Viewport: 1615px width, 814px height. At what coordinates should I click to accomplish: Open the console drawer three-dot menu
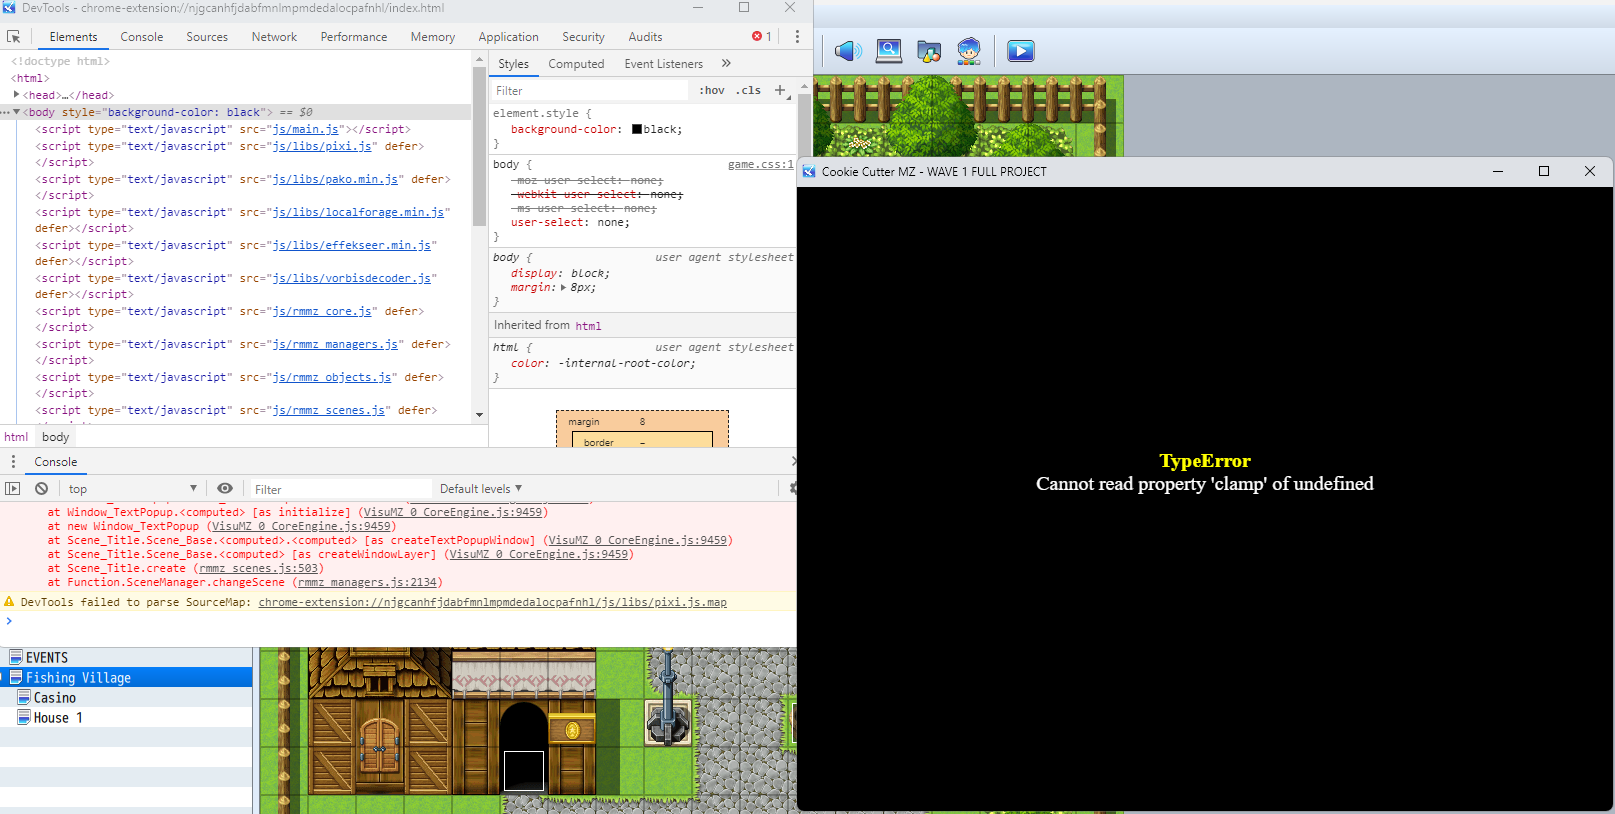(x=13, y=462)
